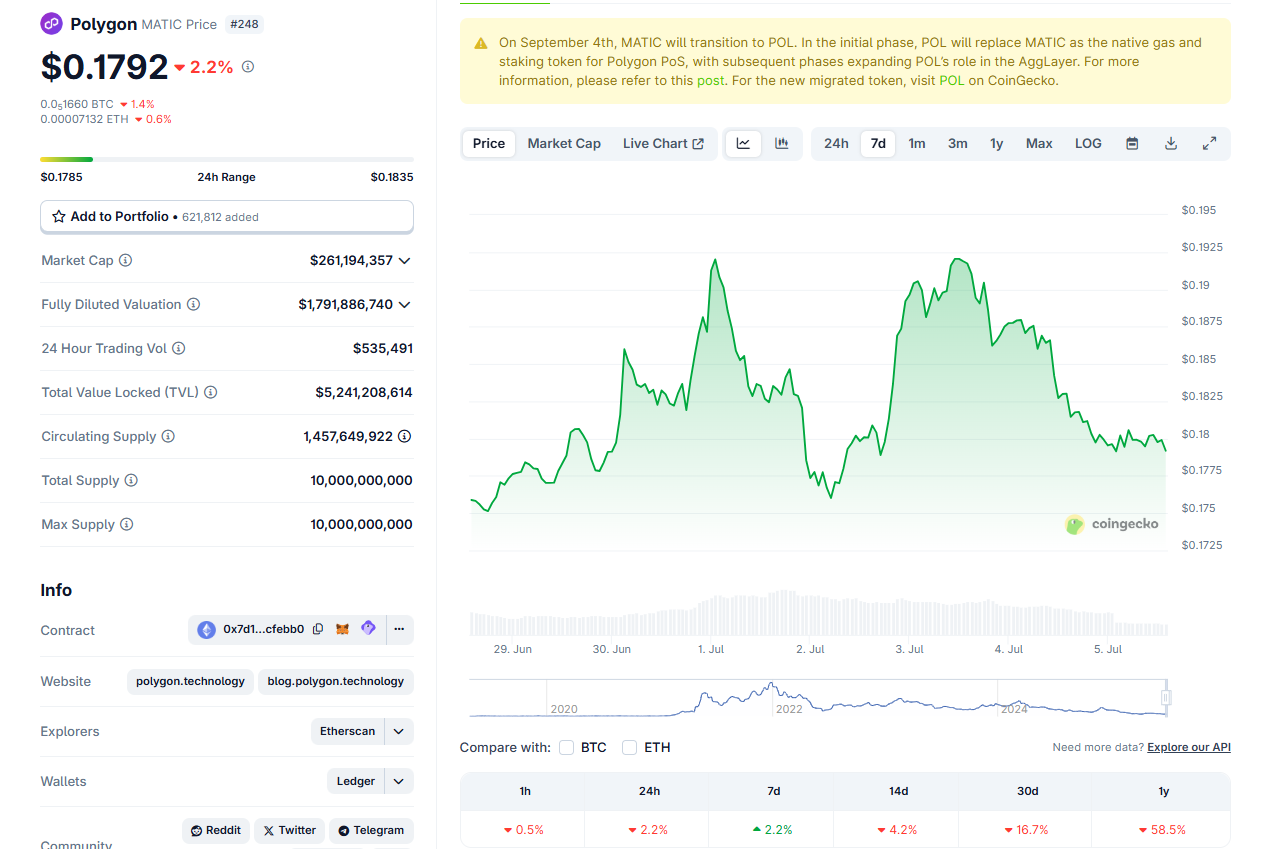This screenshot has height=849, width=1265.
Task: Expand the chart to fullscreen
Action: [1209, 143]
